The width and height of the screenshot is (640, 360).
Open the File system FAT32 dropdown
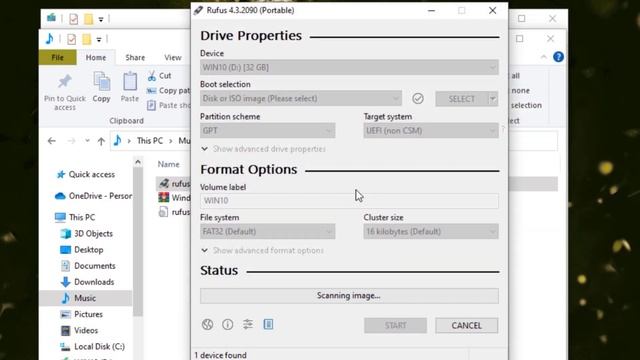267,231
